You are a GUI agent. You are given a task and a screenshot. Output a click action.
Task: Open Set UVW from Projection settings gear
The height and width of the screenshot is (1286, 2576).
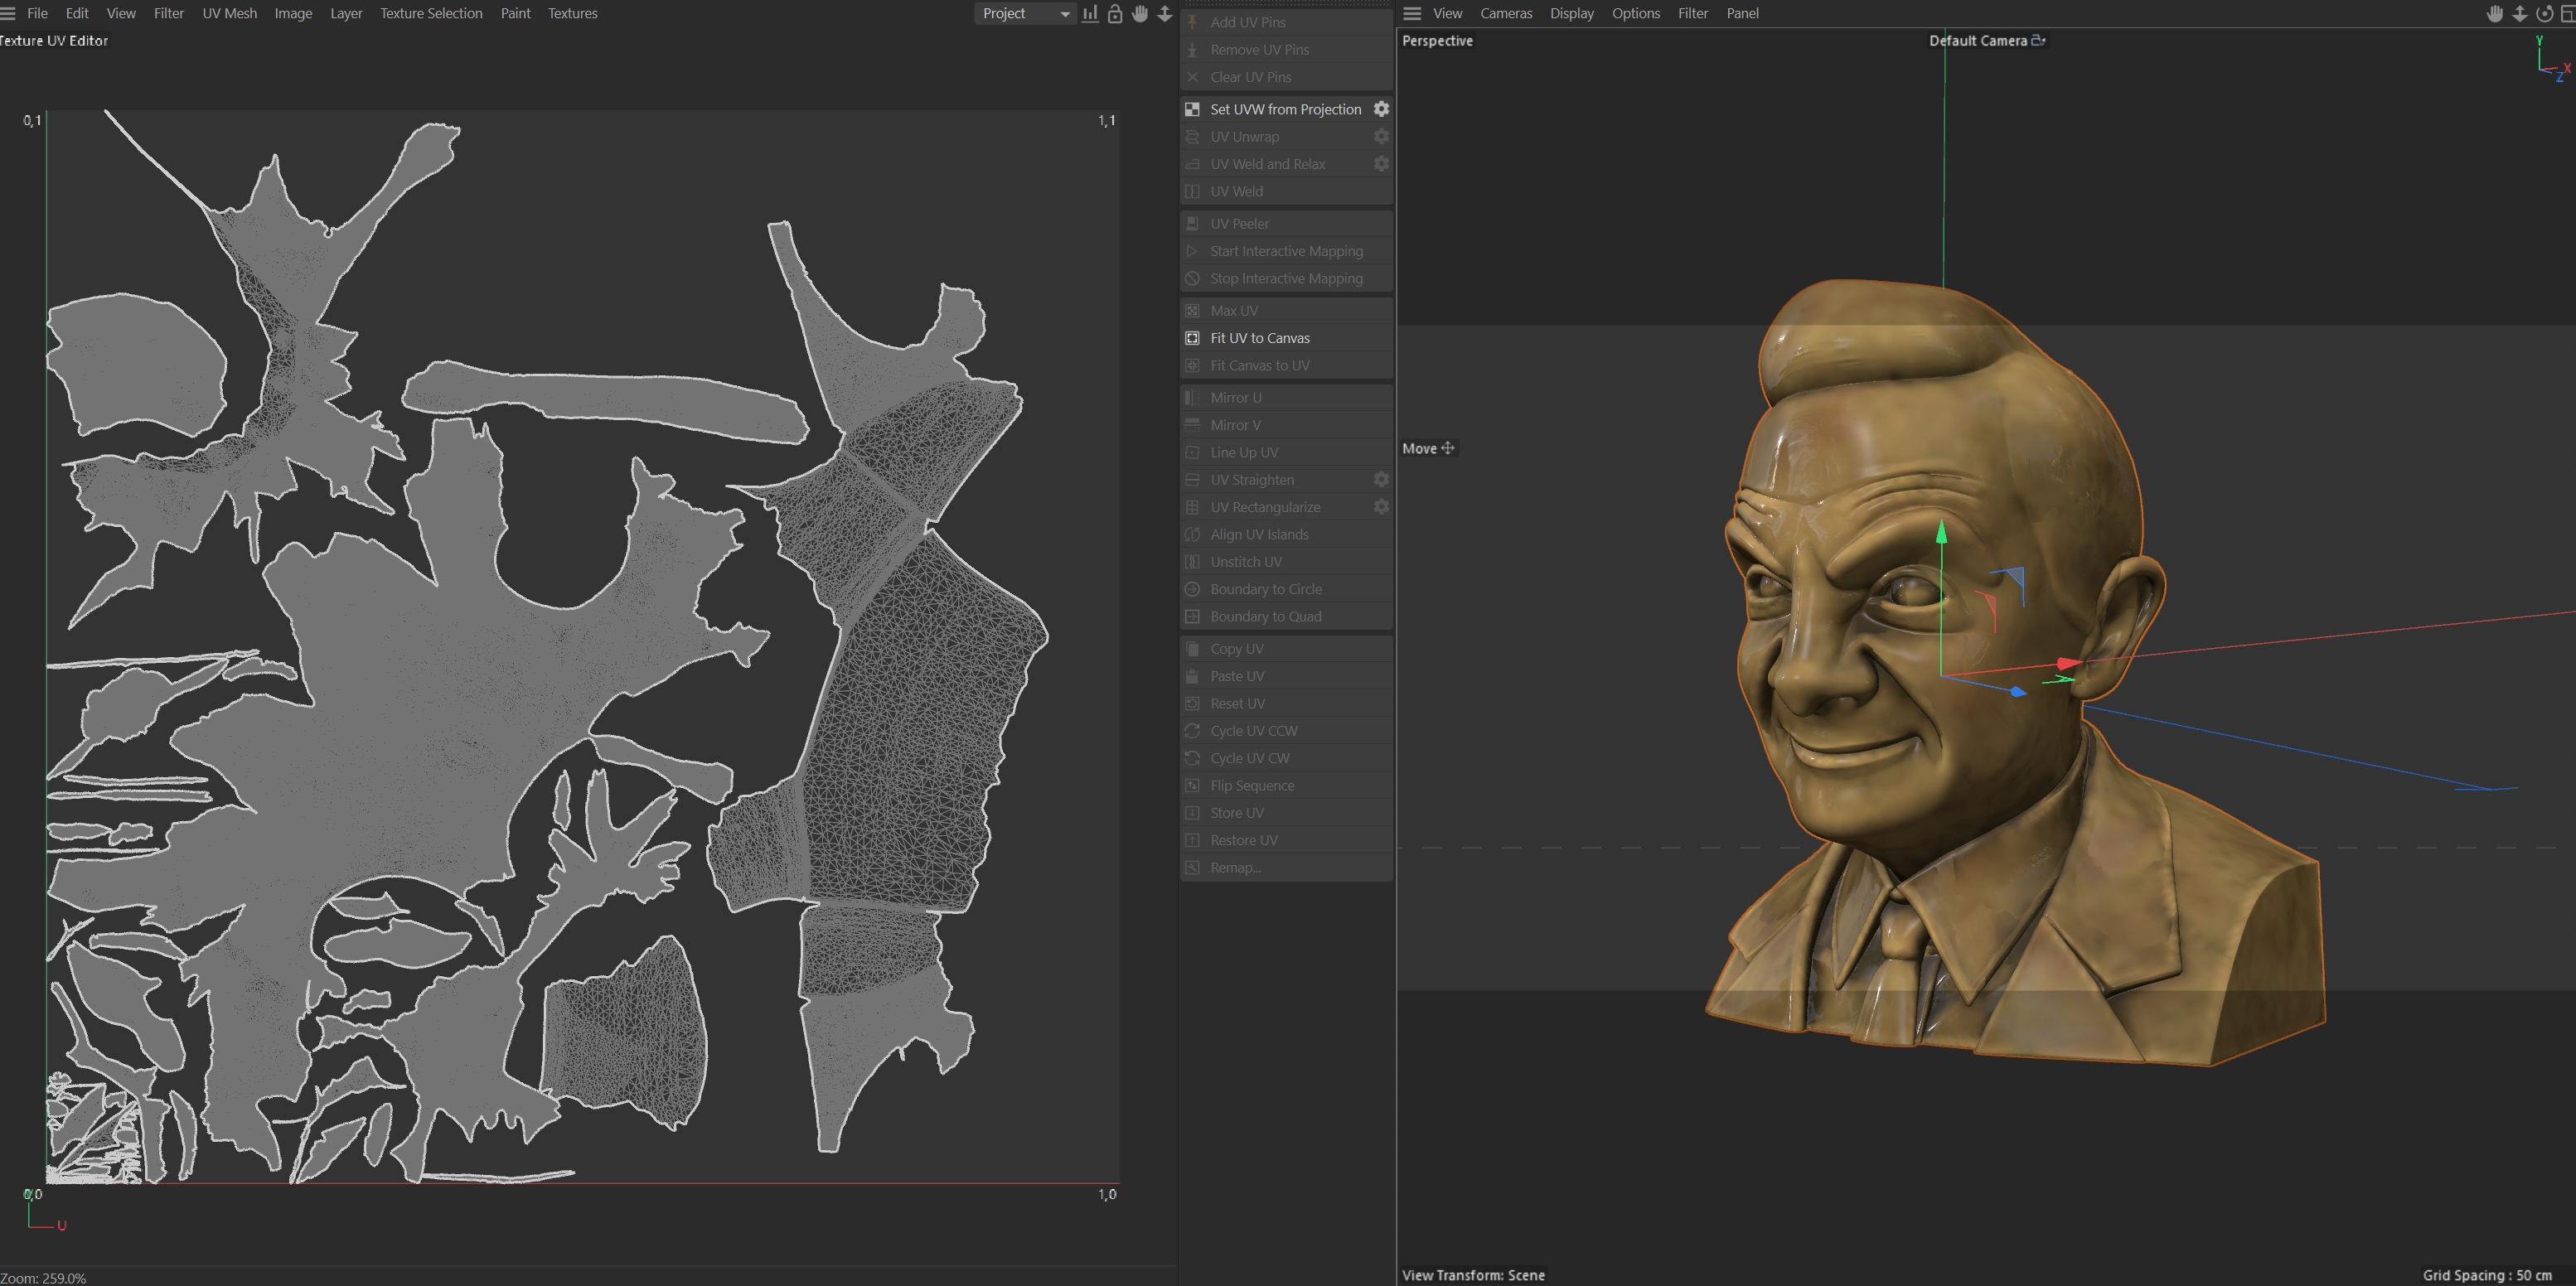[x=1381, y=109]
